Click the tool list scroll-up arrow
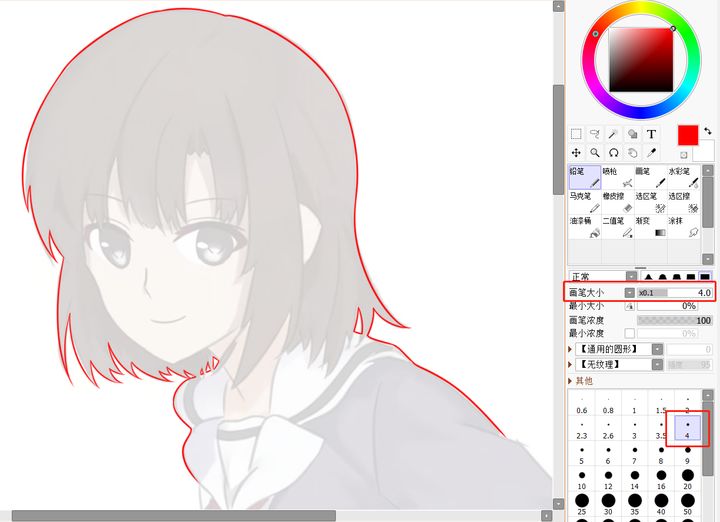Viewport: 720px width, 522px height. tap(708, 170)
